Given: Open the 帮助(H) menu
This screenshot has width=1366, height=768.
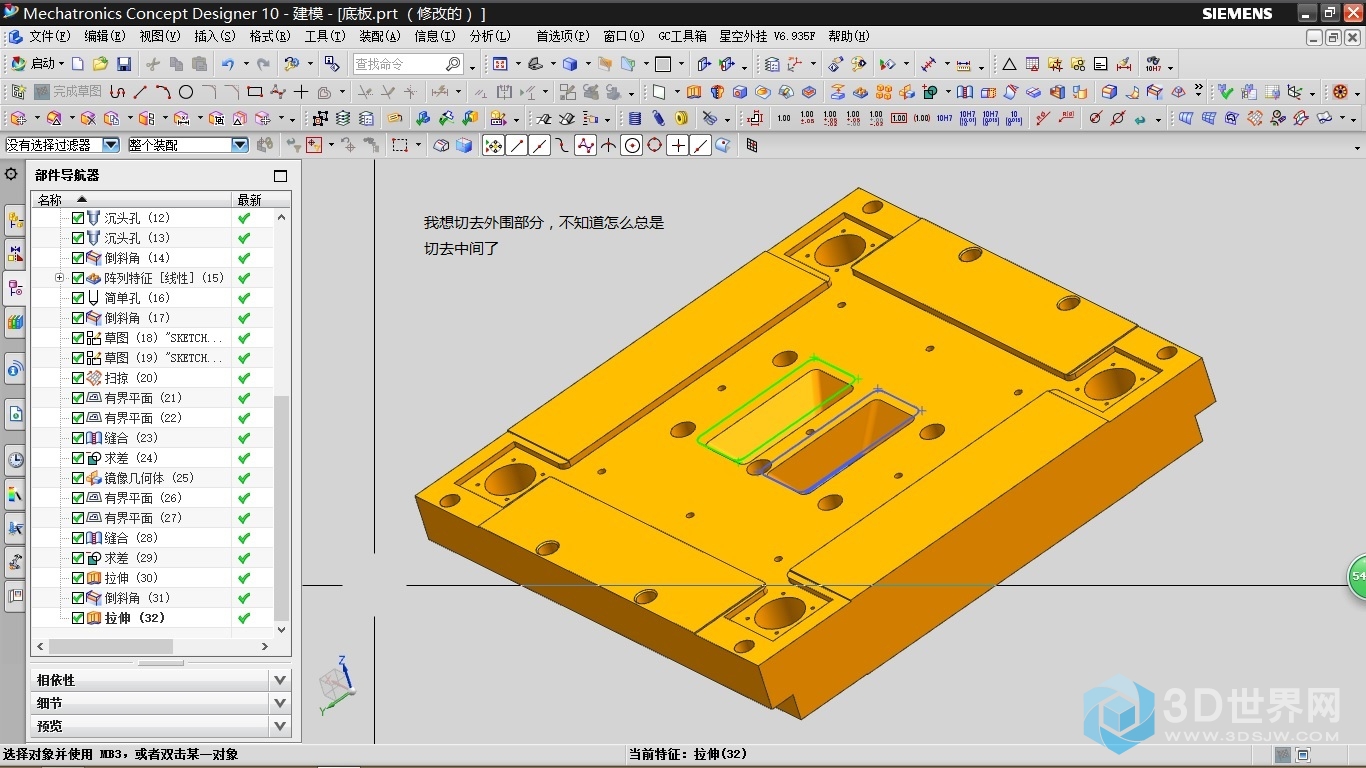Looking at the screenshot, I should pos(848,36).
